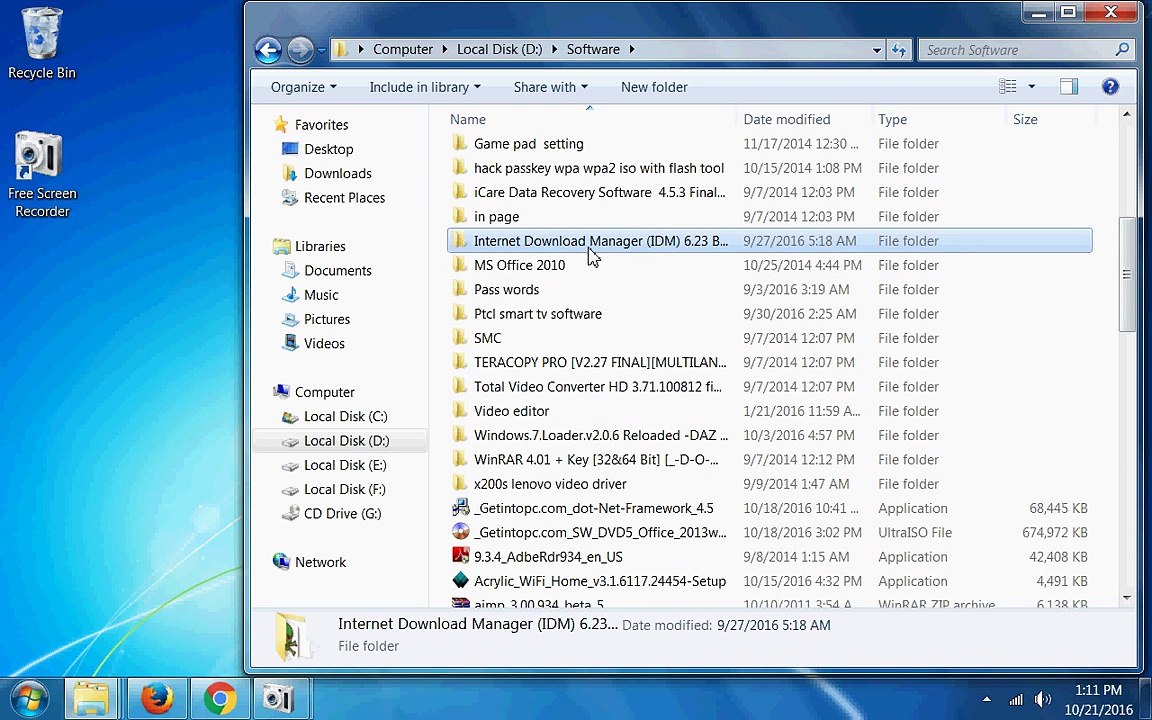
Task: Select the hack passkey wpa wpa2 folder
Action: pyautogui.click(x=599, y=168)
